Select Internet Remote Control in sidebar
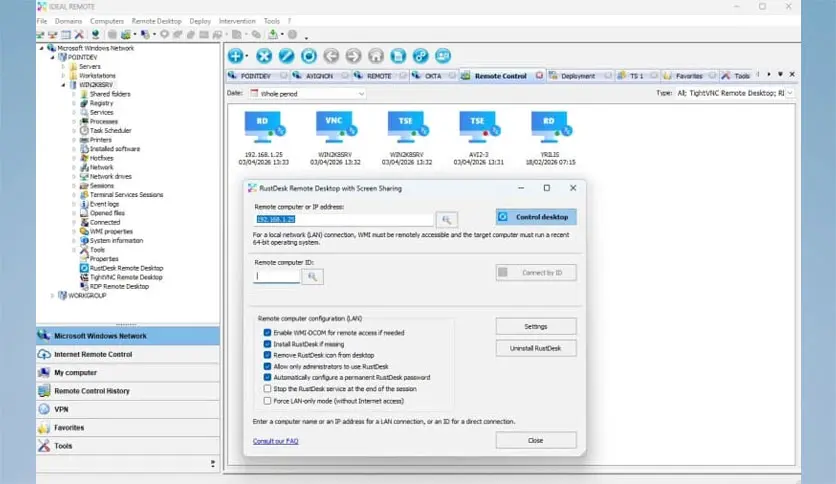This screenshot has width=836, height=484. click(x=128, y=354)
